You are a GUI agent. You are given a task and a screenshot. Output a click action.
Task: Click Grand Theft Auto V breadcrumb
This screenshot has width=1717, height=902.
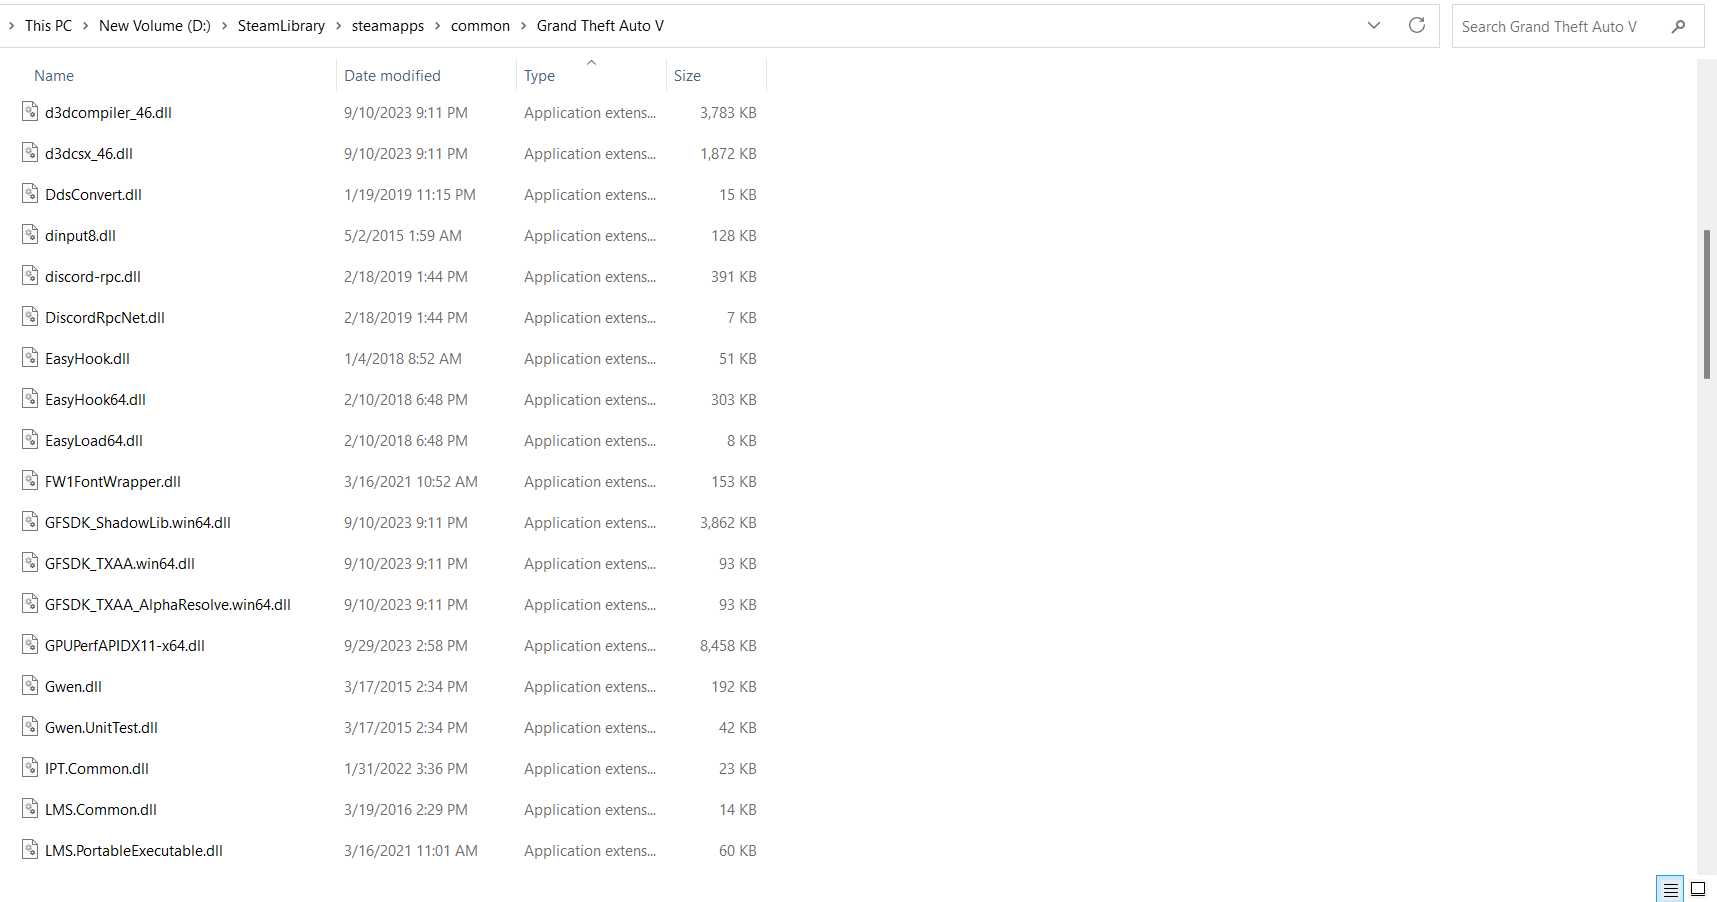600,26
